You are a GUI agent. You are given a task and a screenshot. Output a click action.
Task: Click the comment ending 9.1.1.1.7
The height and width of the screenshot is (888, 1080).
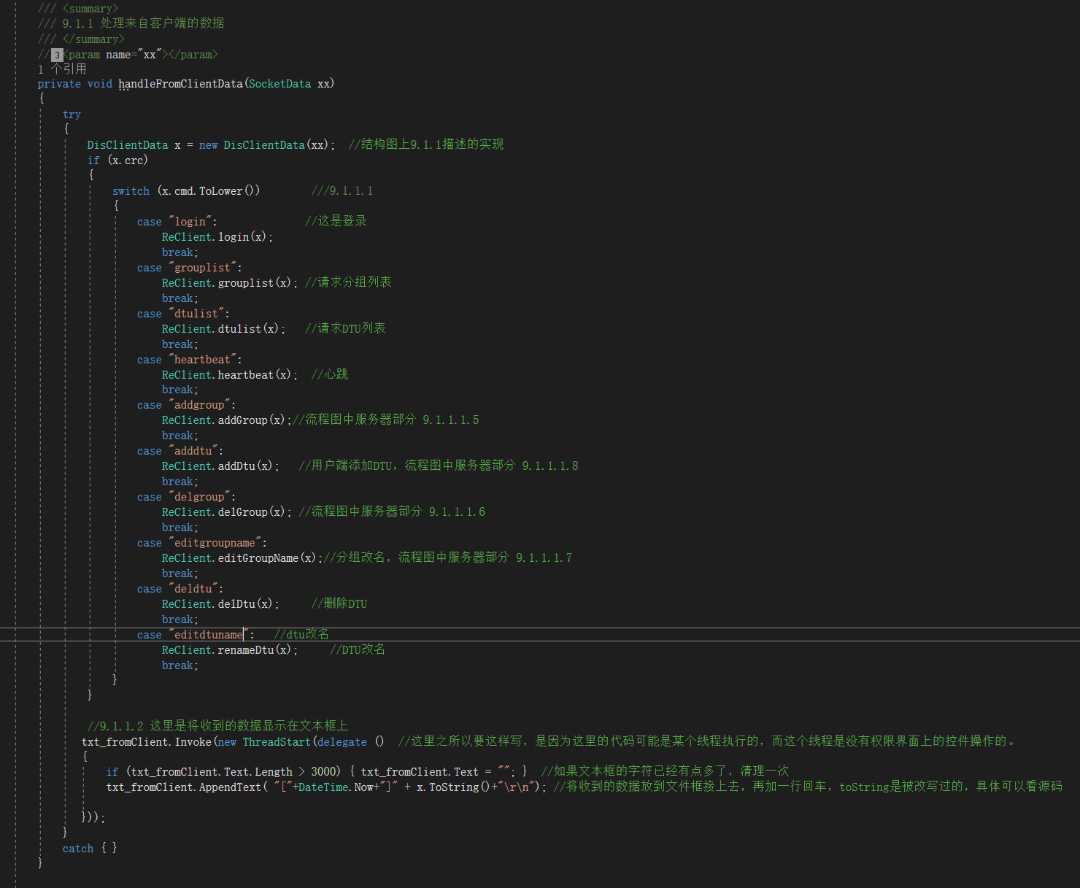pyautogui.click(x=448, y=557)
